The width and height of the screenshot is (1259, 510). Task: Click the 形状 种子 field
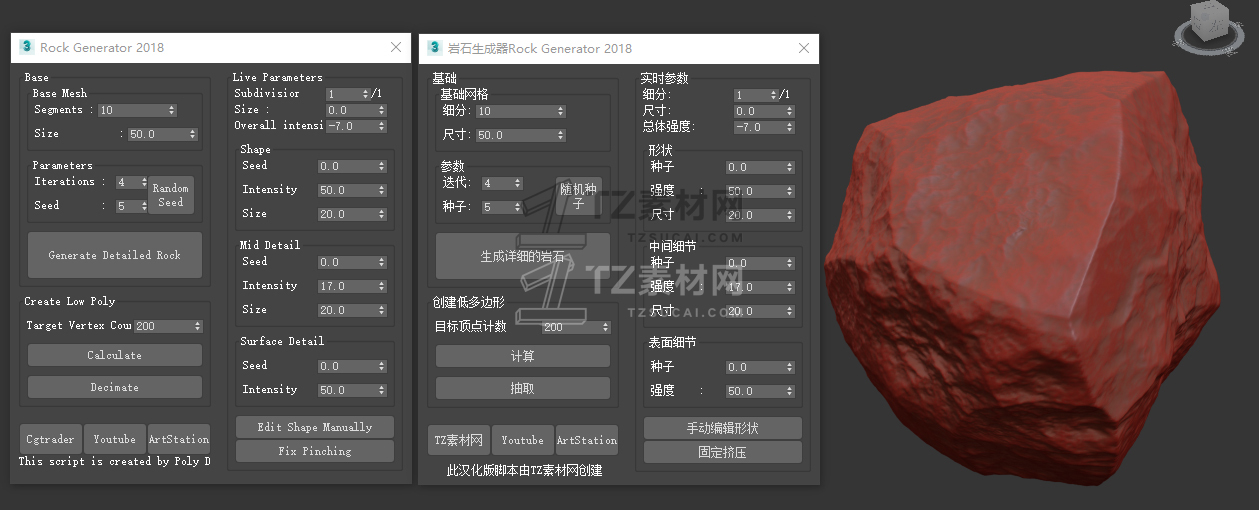[x=755, y=167]
